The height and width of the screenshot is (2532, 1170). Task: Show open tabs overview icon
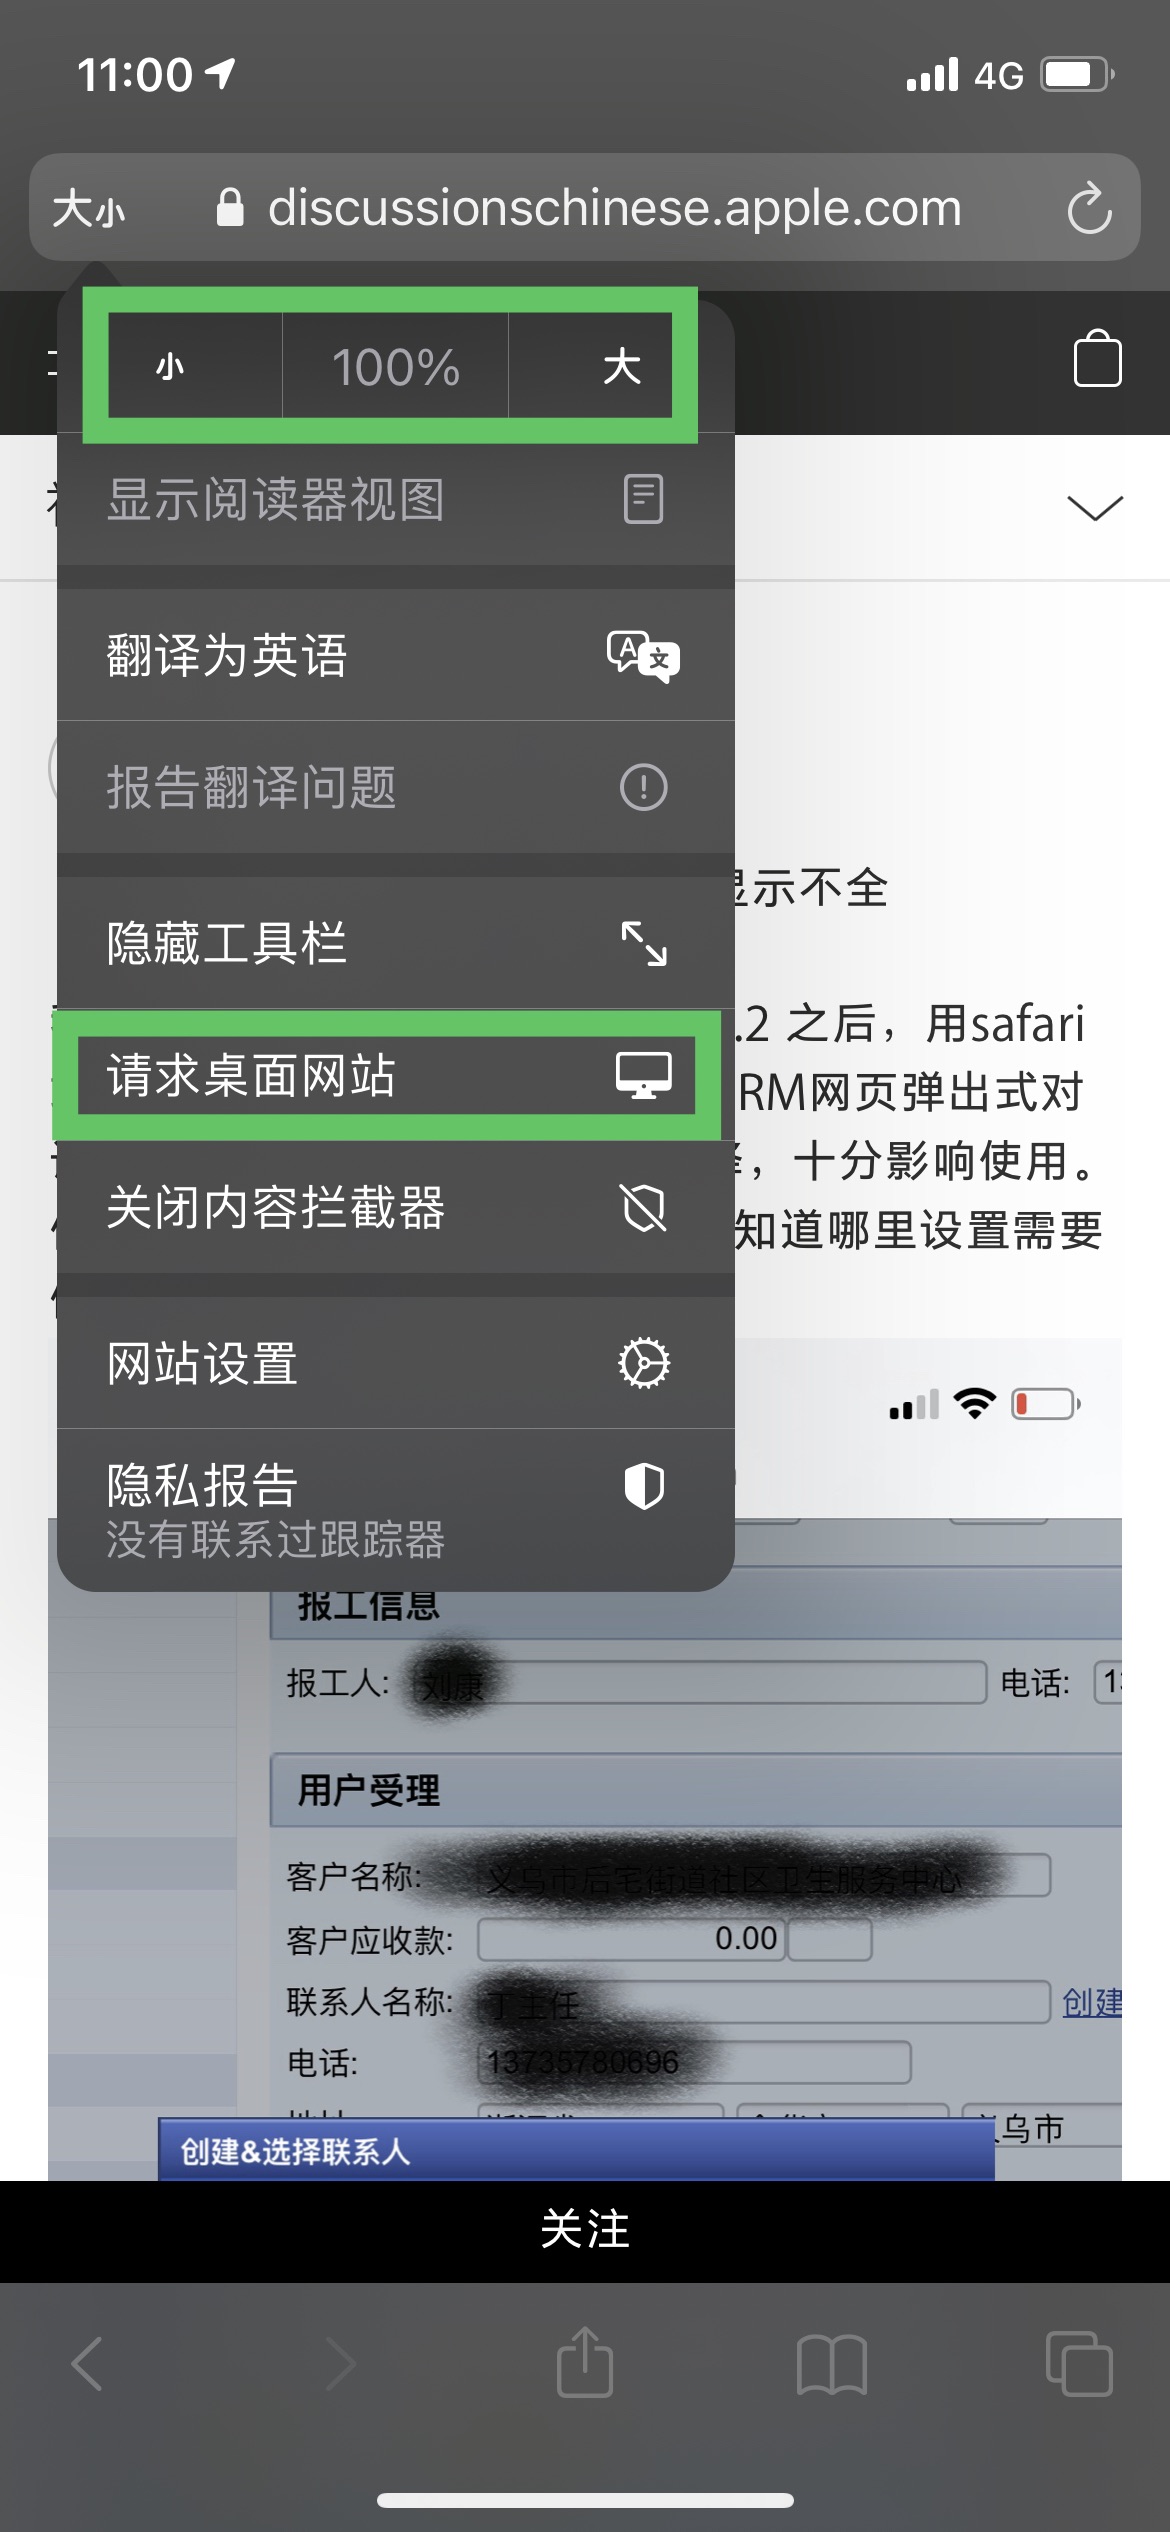[1079, 2364]
